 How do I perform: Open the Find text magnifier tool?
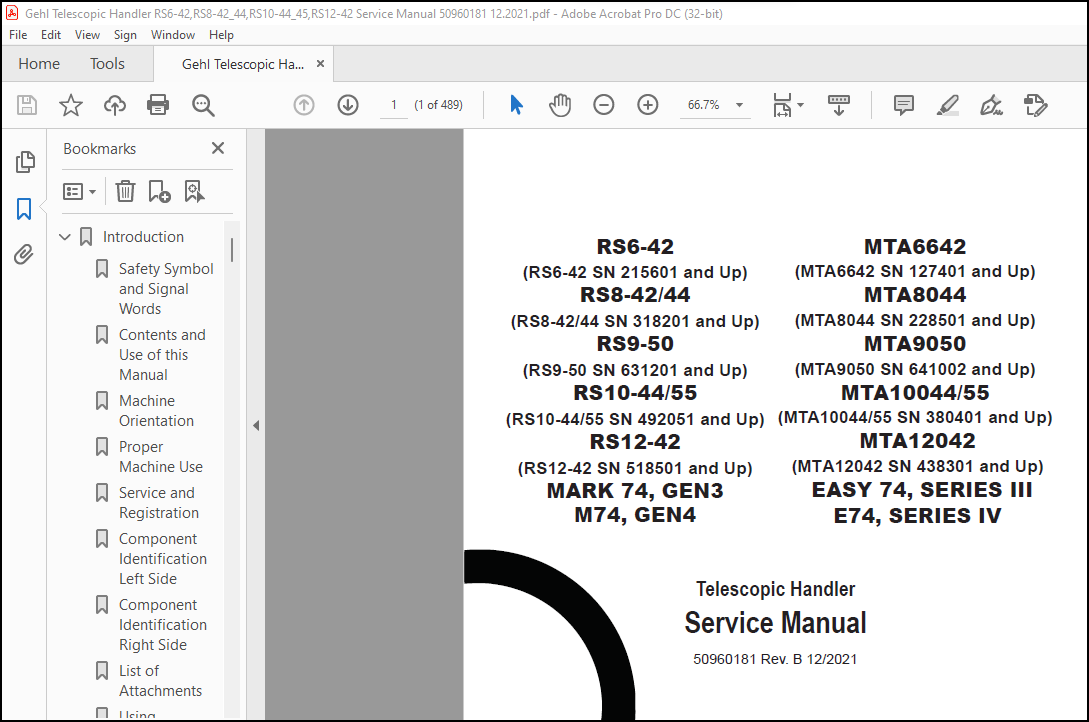point(203,105)
